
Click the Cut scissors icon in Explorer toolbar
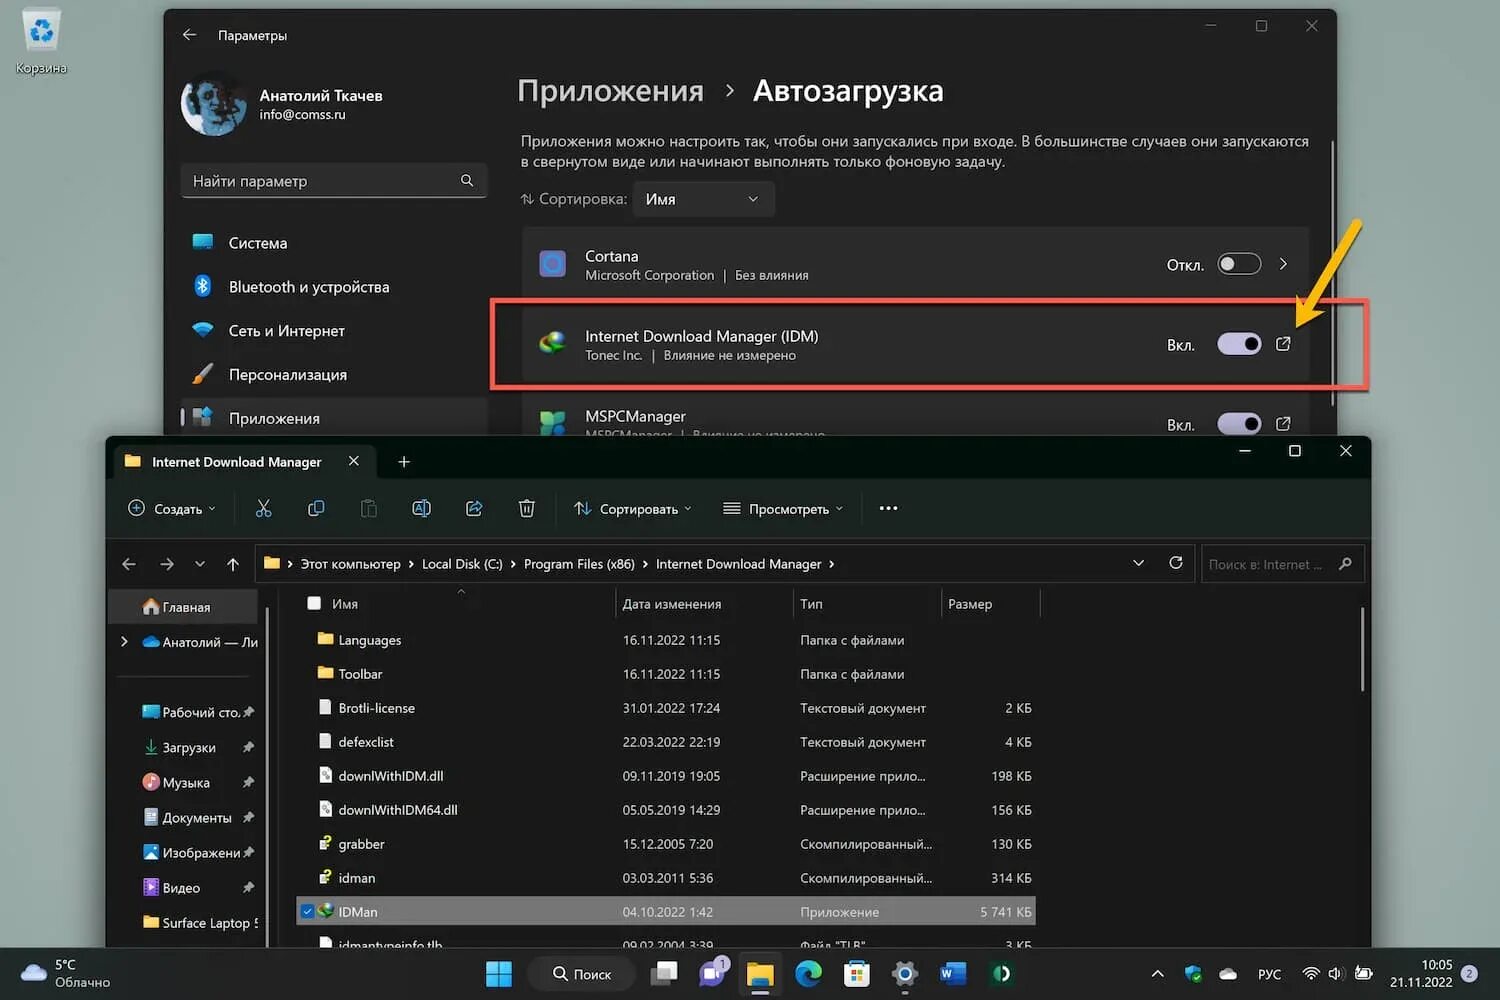click(263, 509)
